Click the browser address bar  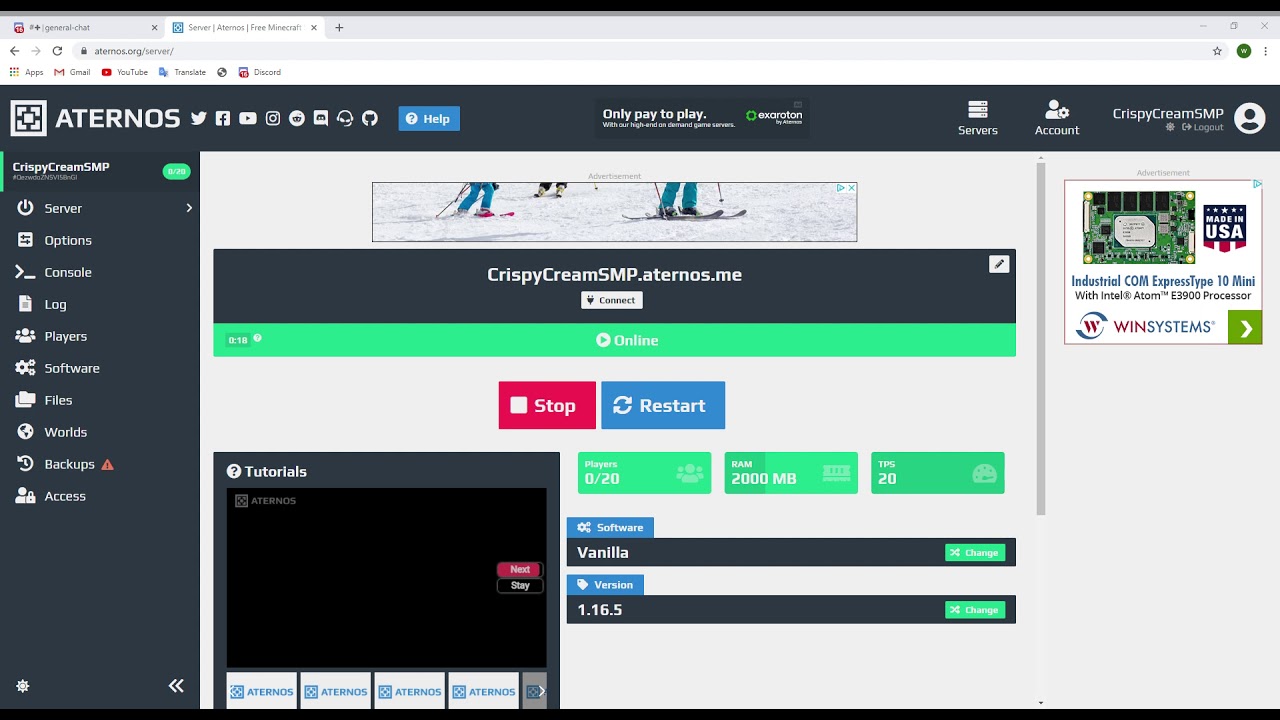(x=640, y=51)
